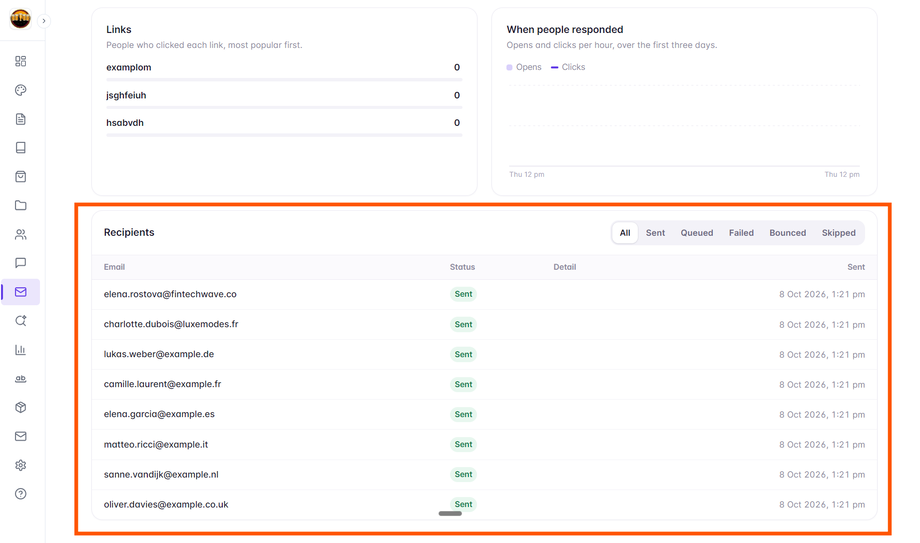Switch to the Bounced filter tab

point(787,232)
